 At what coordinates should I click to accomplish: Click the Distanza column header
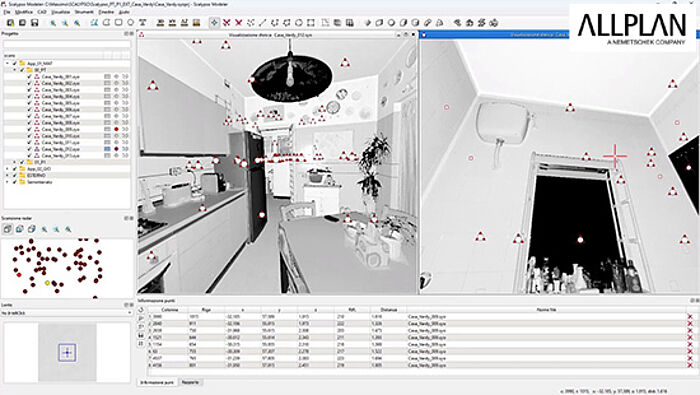[x=389, y=309]
